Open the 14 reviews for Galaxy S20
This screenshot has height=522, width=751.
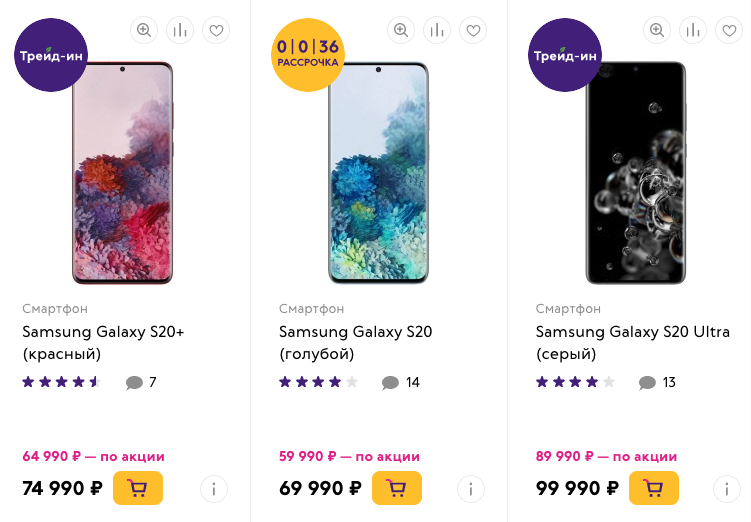[x=401, y=382]
